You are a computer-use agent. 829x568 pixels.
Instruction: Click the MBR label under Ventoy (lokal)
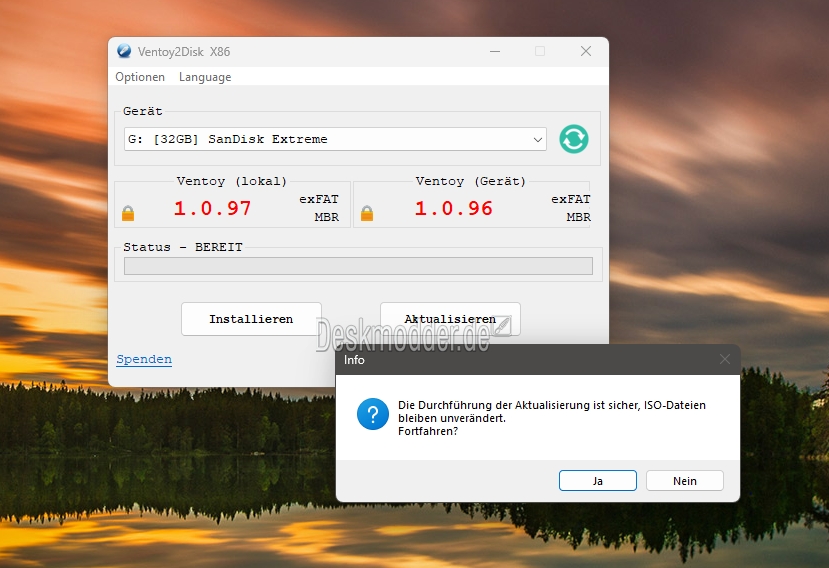coord(327,217)
